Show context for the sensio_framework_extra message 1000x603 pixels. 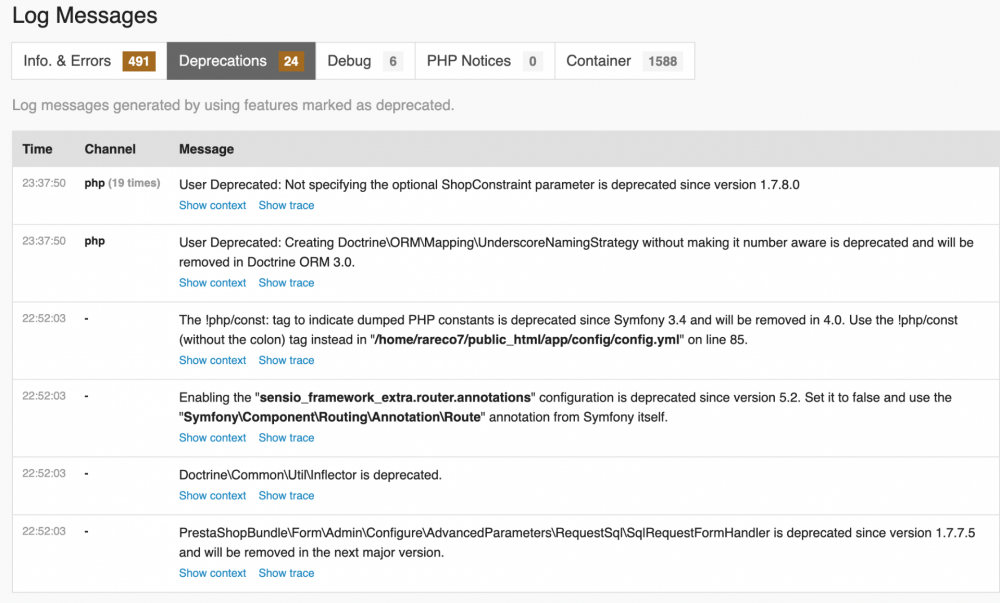pyautogui.click(x=212, y=438)
